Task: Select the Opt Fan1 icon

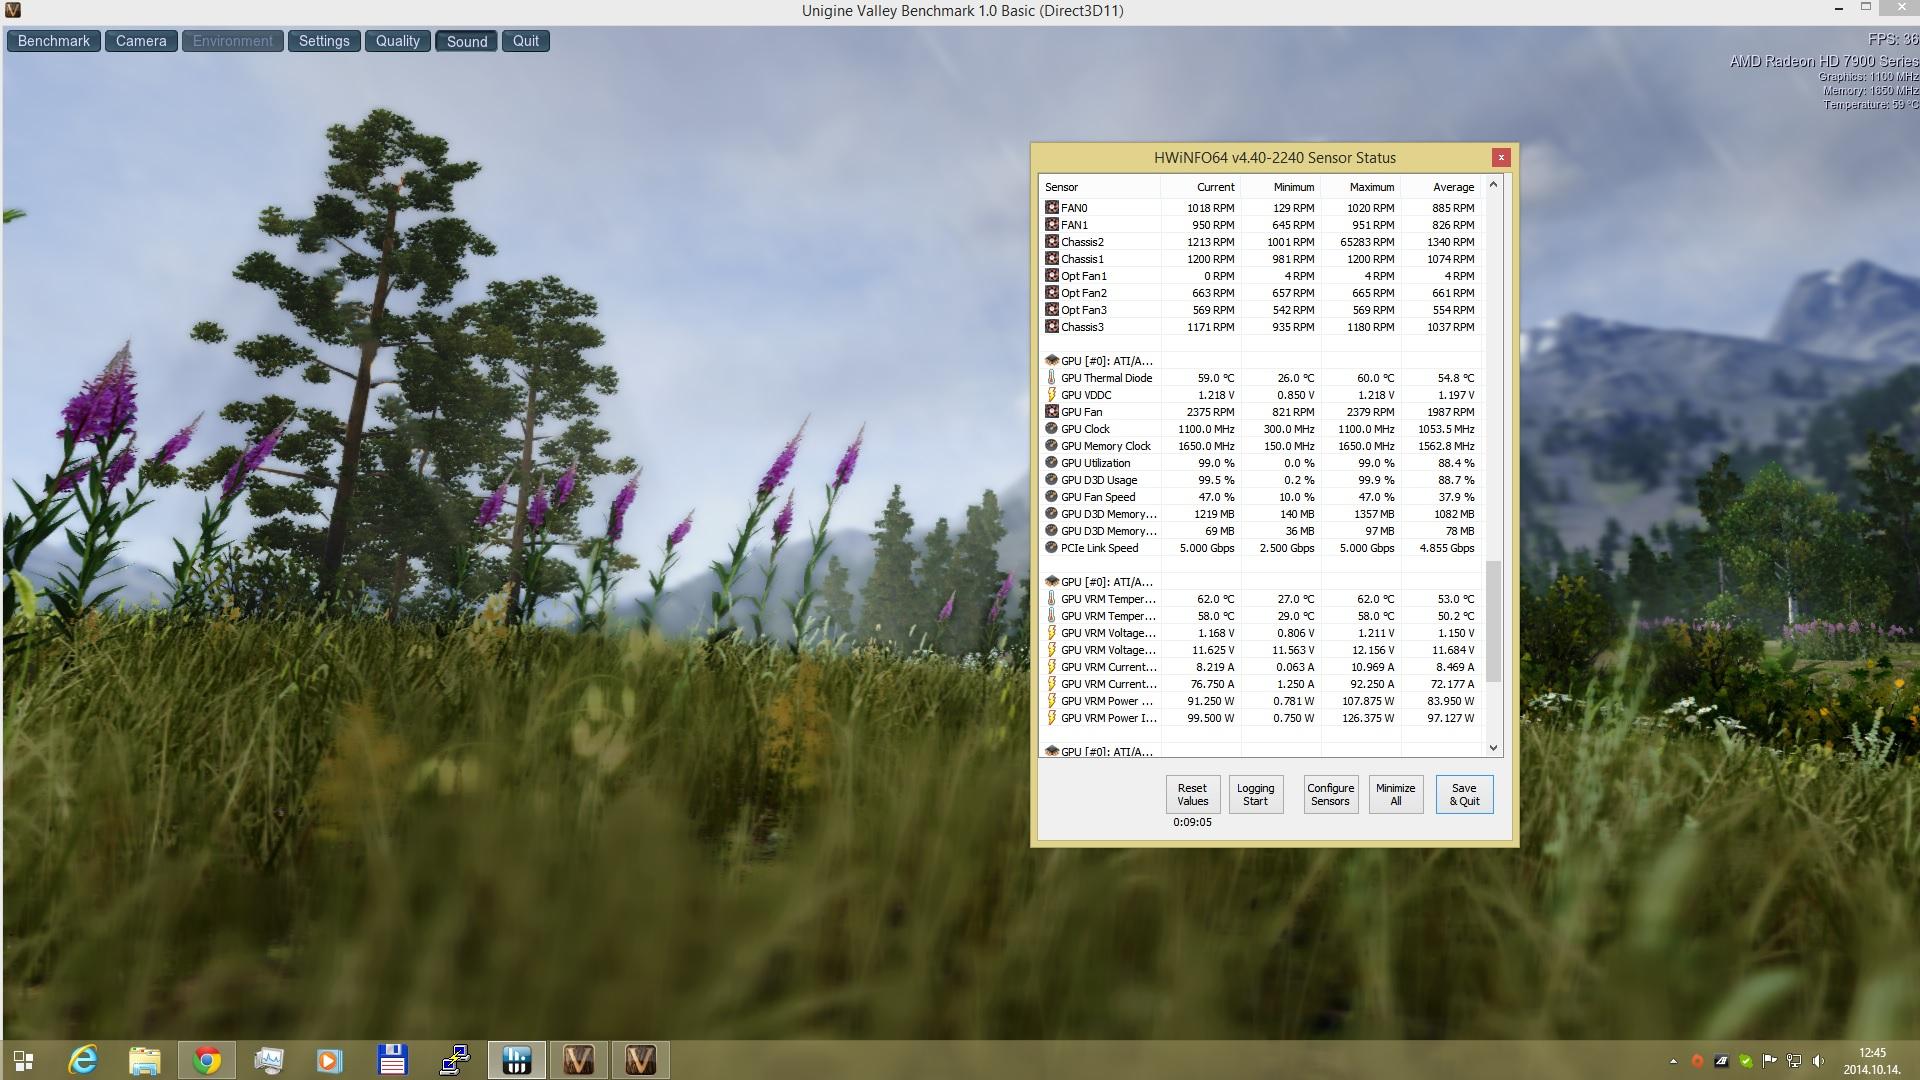Action: [x=1051, y=275]
